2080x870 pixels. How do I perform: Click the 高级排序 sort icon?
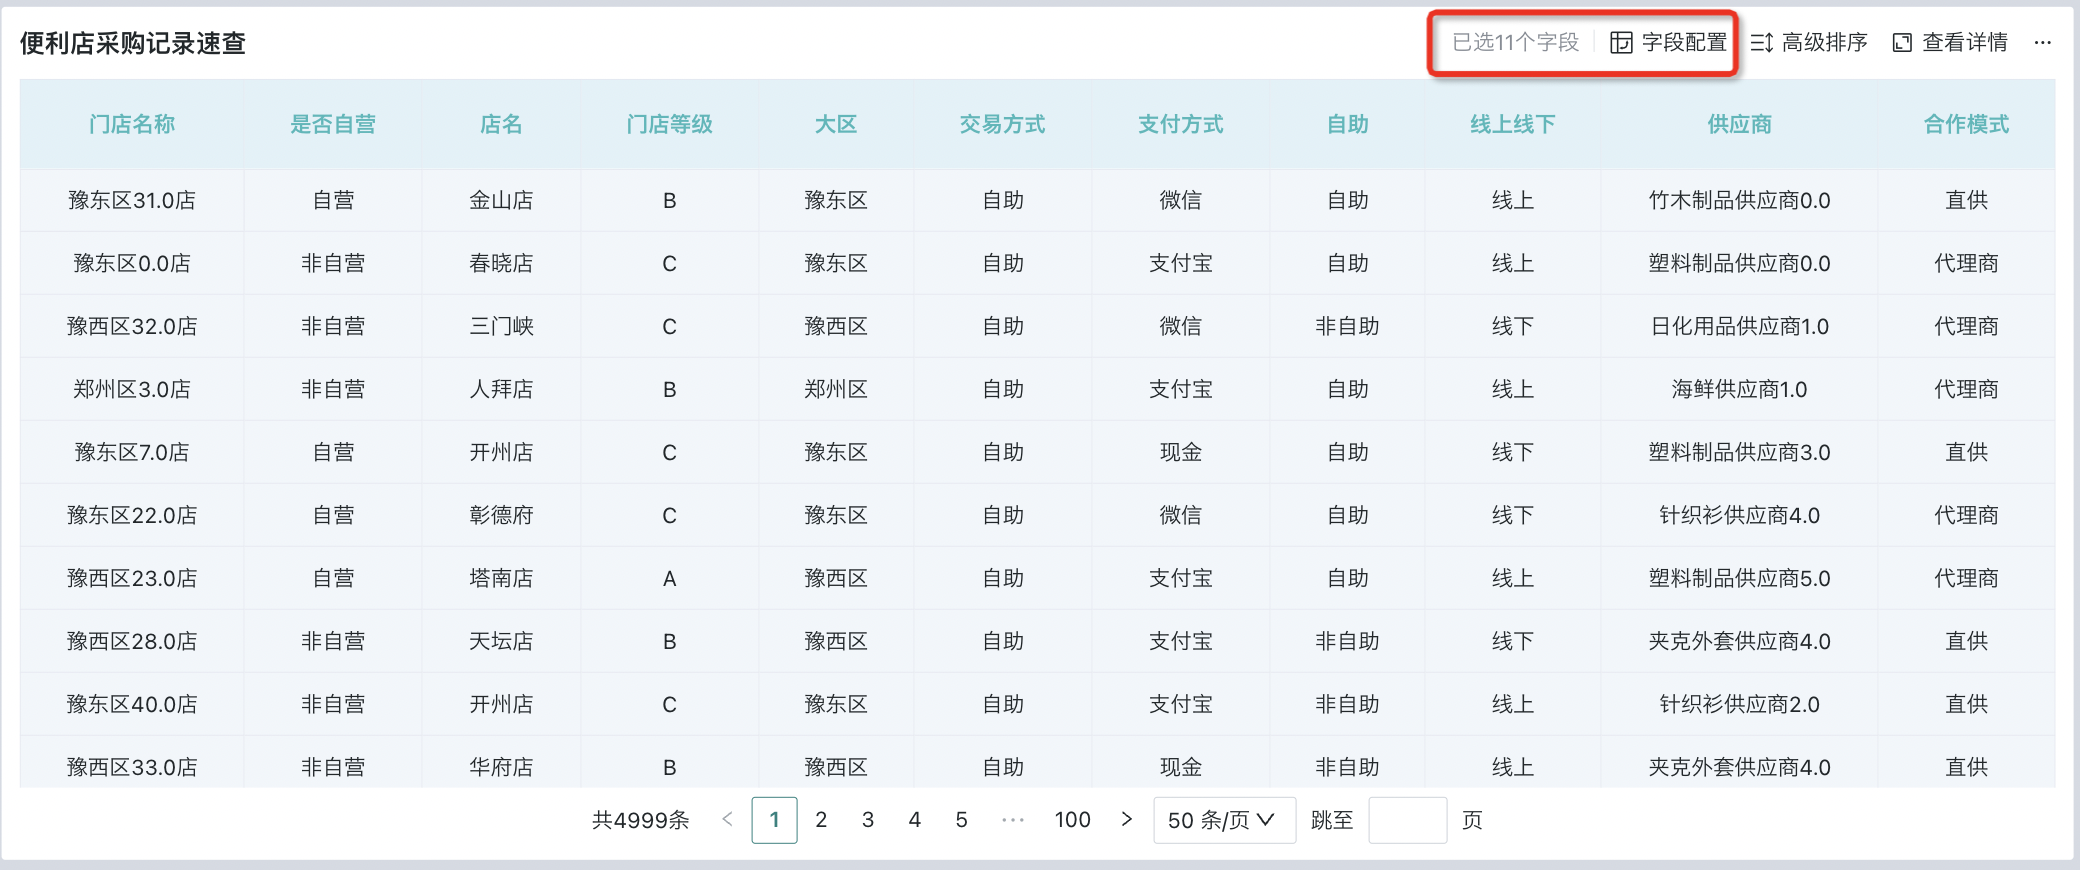pyautogui.click(x=1762, y=42)
